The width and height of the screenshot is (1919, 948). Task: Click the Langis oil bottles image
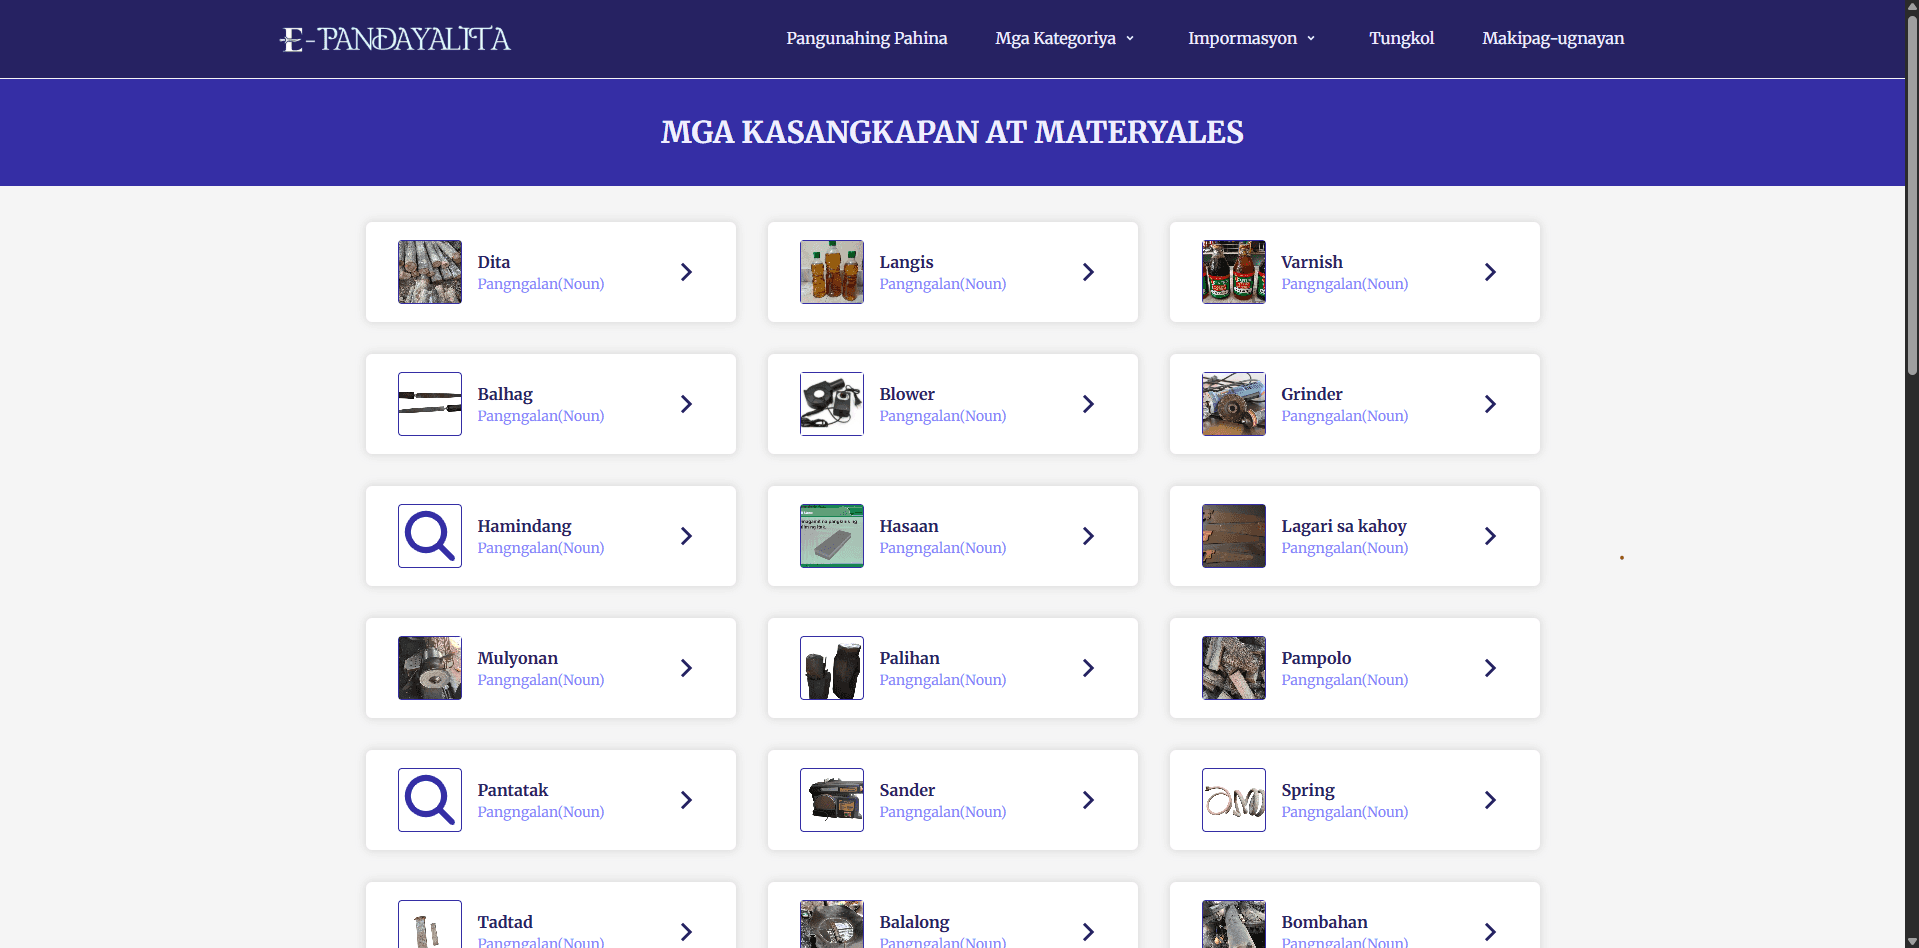832,272
